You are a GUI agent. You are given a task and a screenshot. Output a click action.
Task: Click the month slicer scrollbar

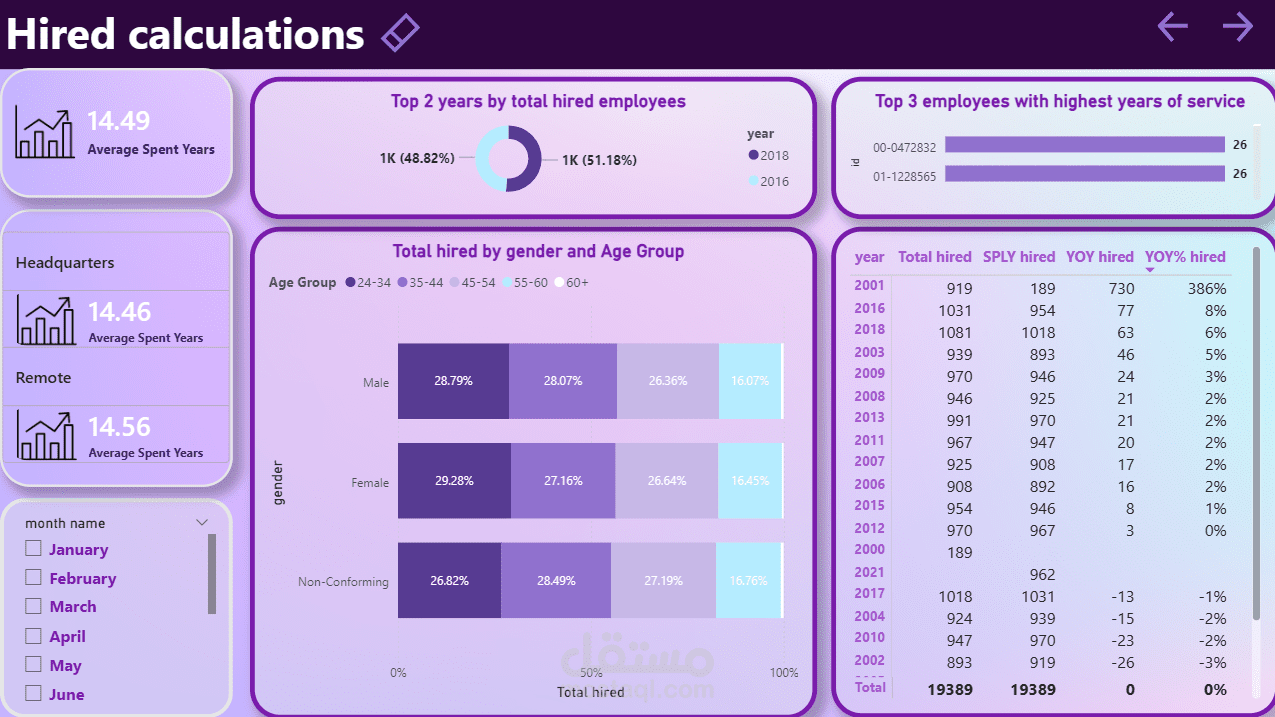pos(212,574)
